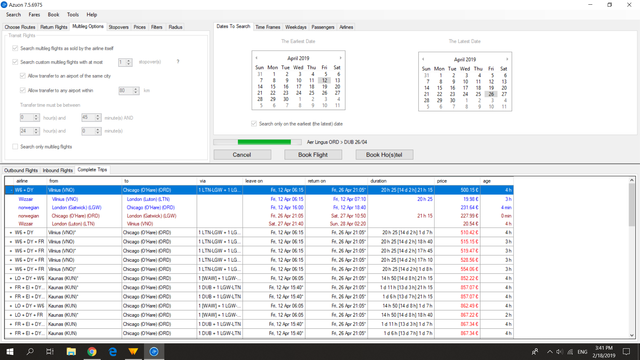Open the Help menu
Viewport: 640px width, 360px height.
coord(92,15)
